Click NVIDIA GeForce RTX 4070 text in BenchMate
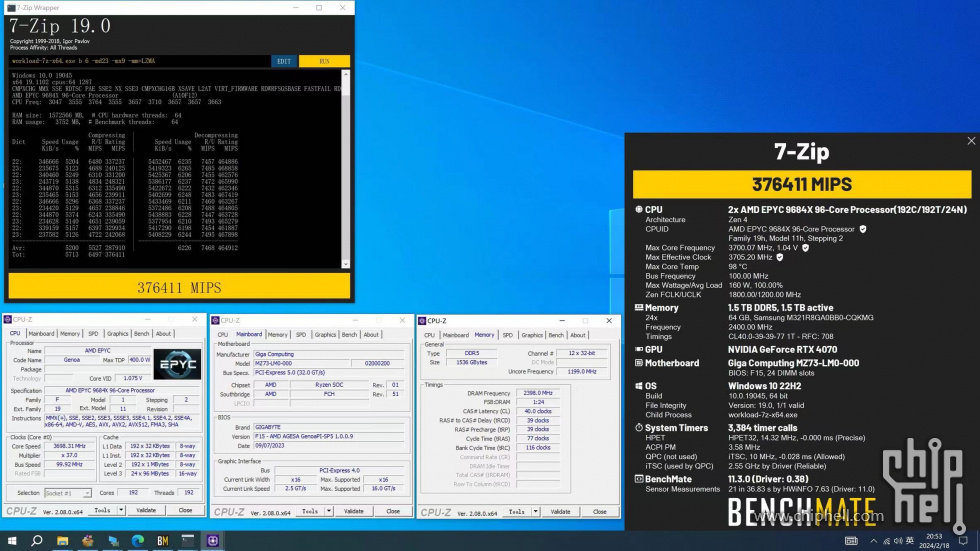This screenshot has width=980, height=551. click(782, 349)
